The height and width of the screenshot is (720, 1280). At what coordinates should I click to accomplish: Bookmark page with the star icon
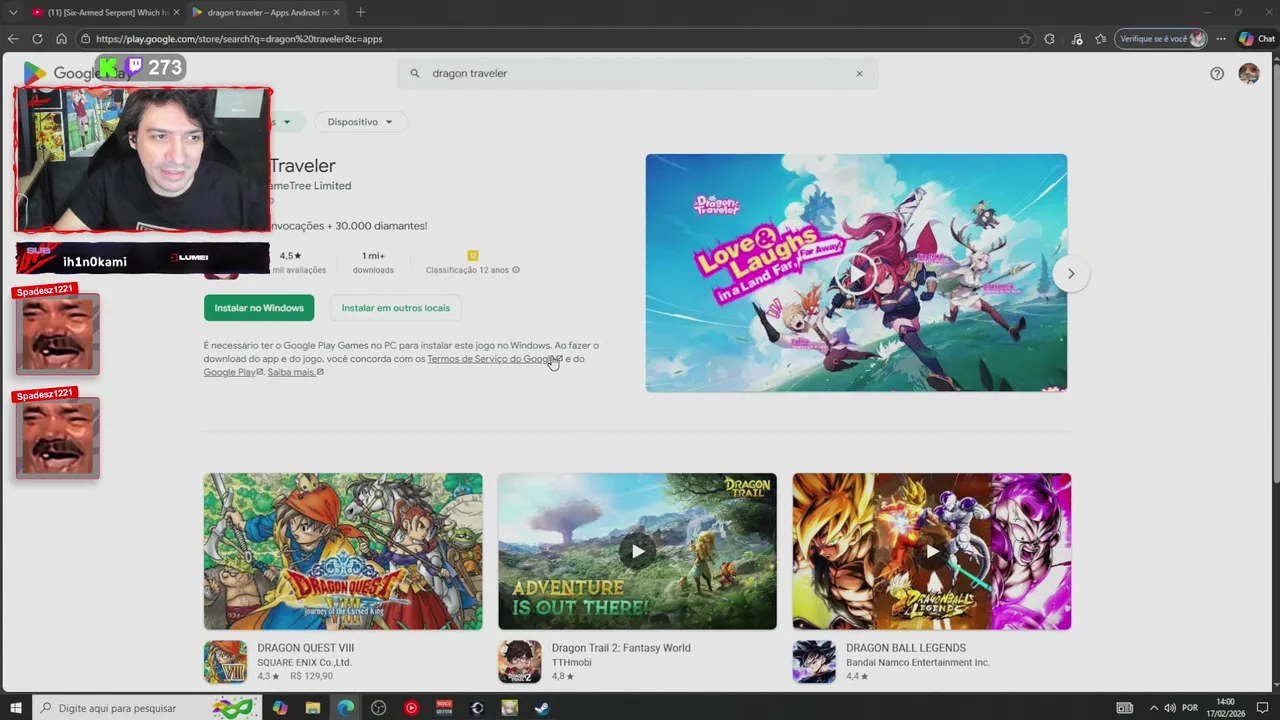point(1025,39)
